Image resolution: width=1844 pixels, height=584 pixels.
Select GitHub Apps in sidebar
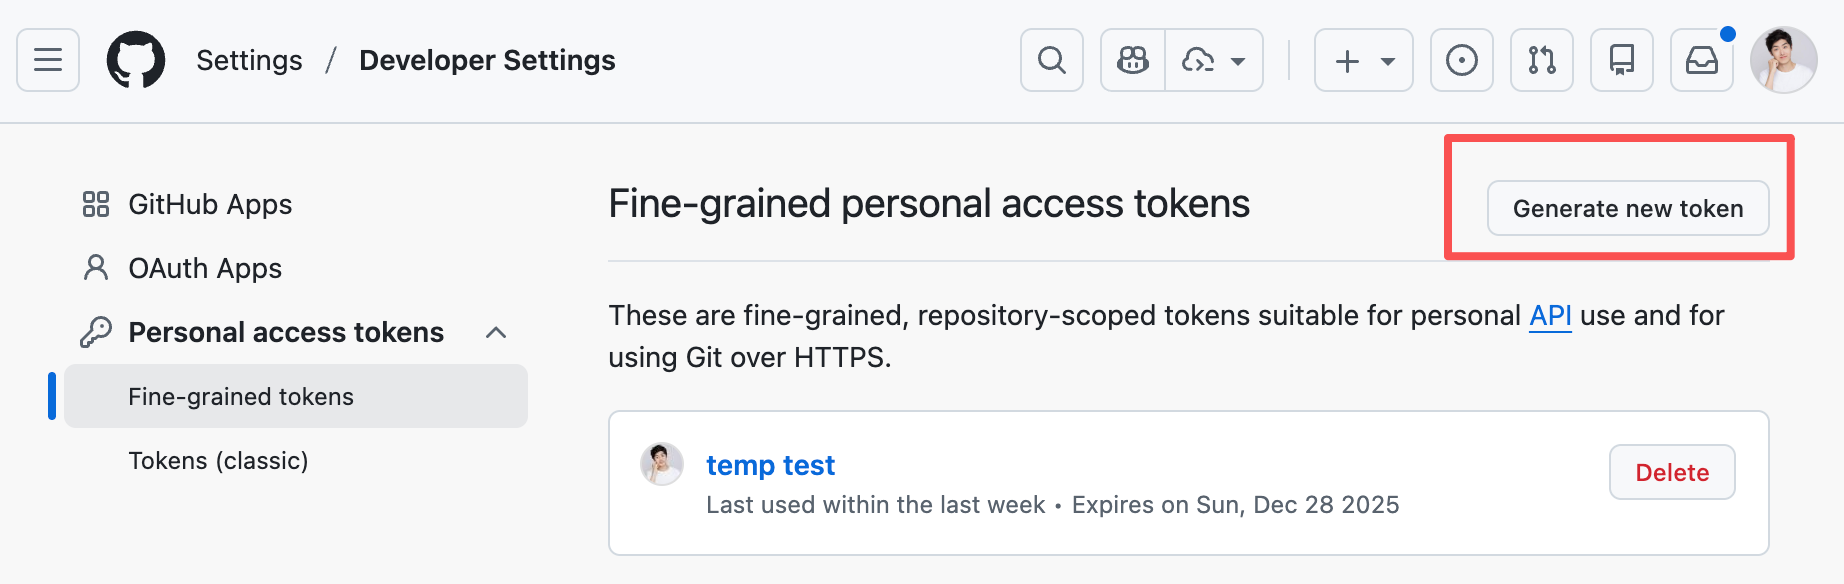click(x=210, y=204)
